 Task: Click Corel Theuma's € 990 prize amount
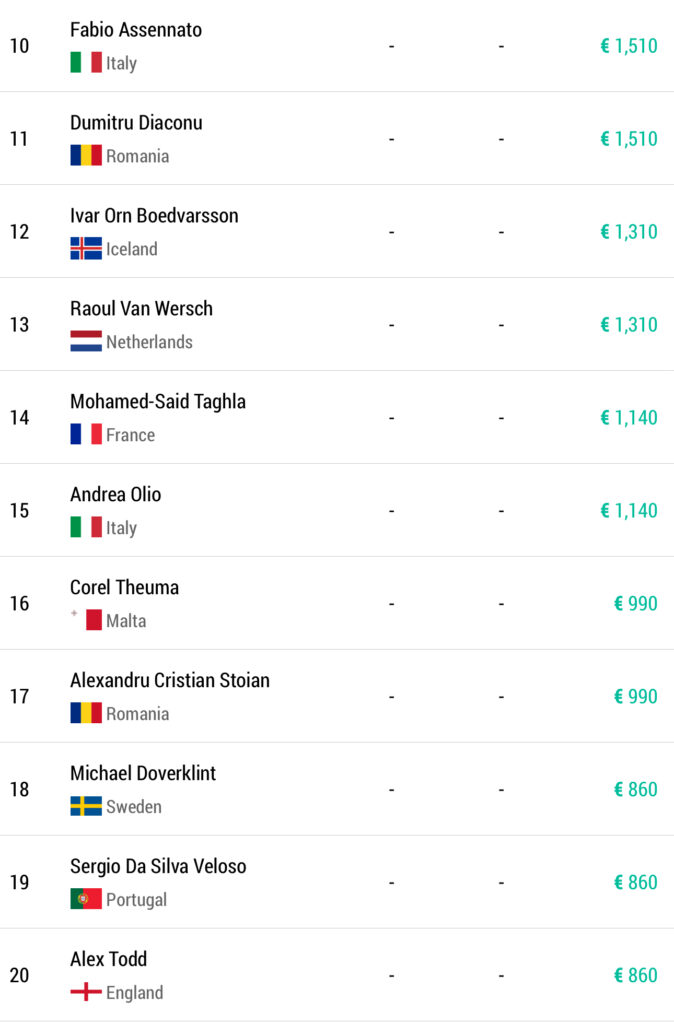(x=635, y=604)
